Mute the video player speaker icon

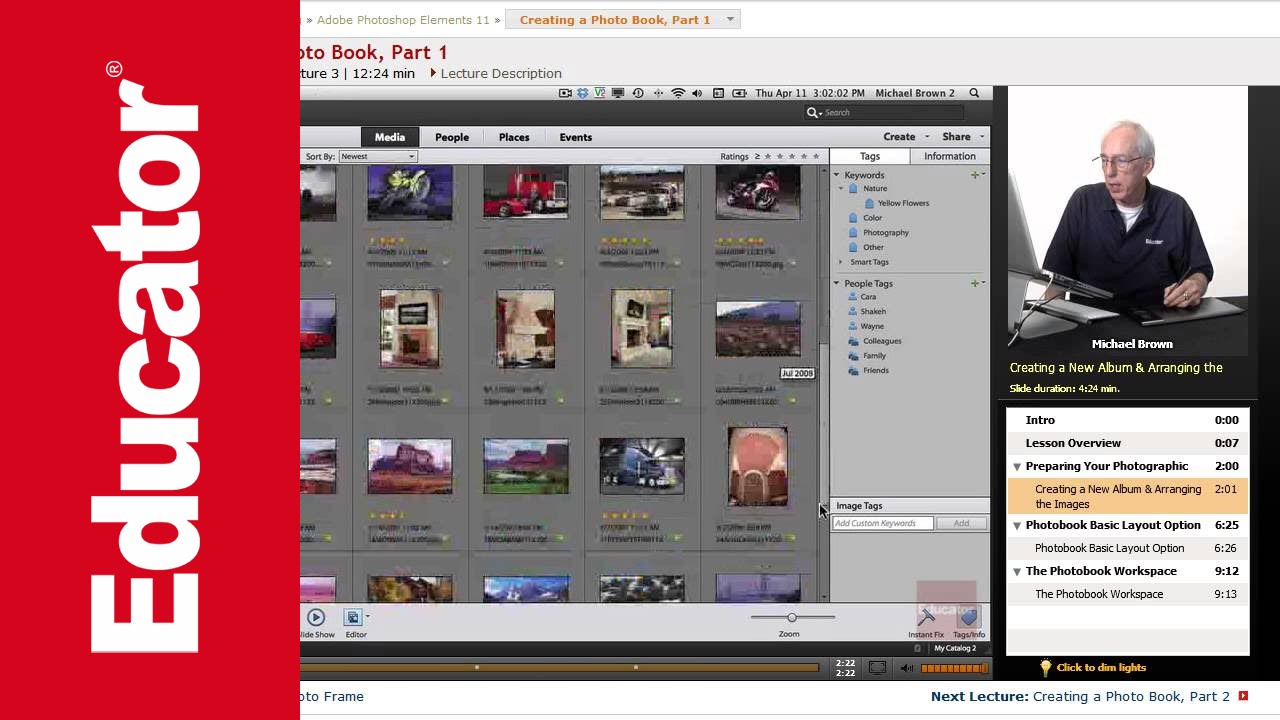(x=907, y=668)
